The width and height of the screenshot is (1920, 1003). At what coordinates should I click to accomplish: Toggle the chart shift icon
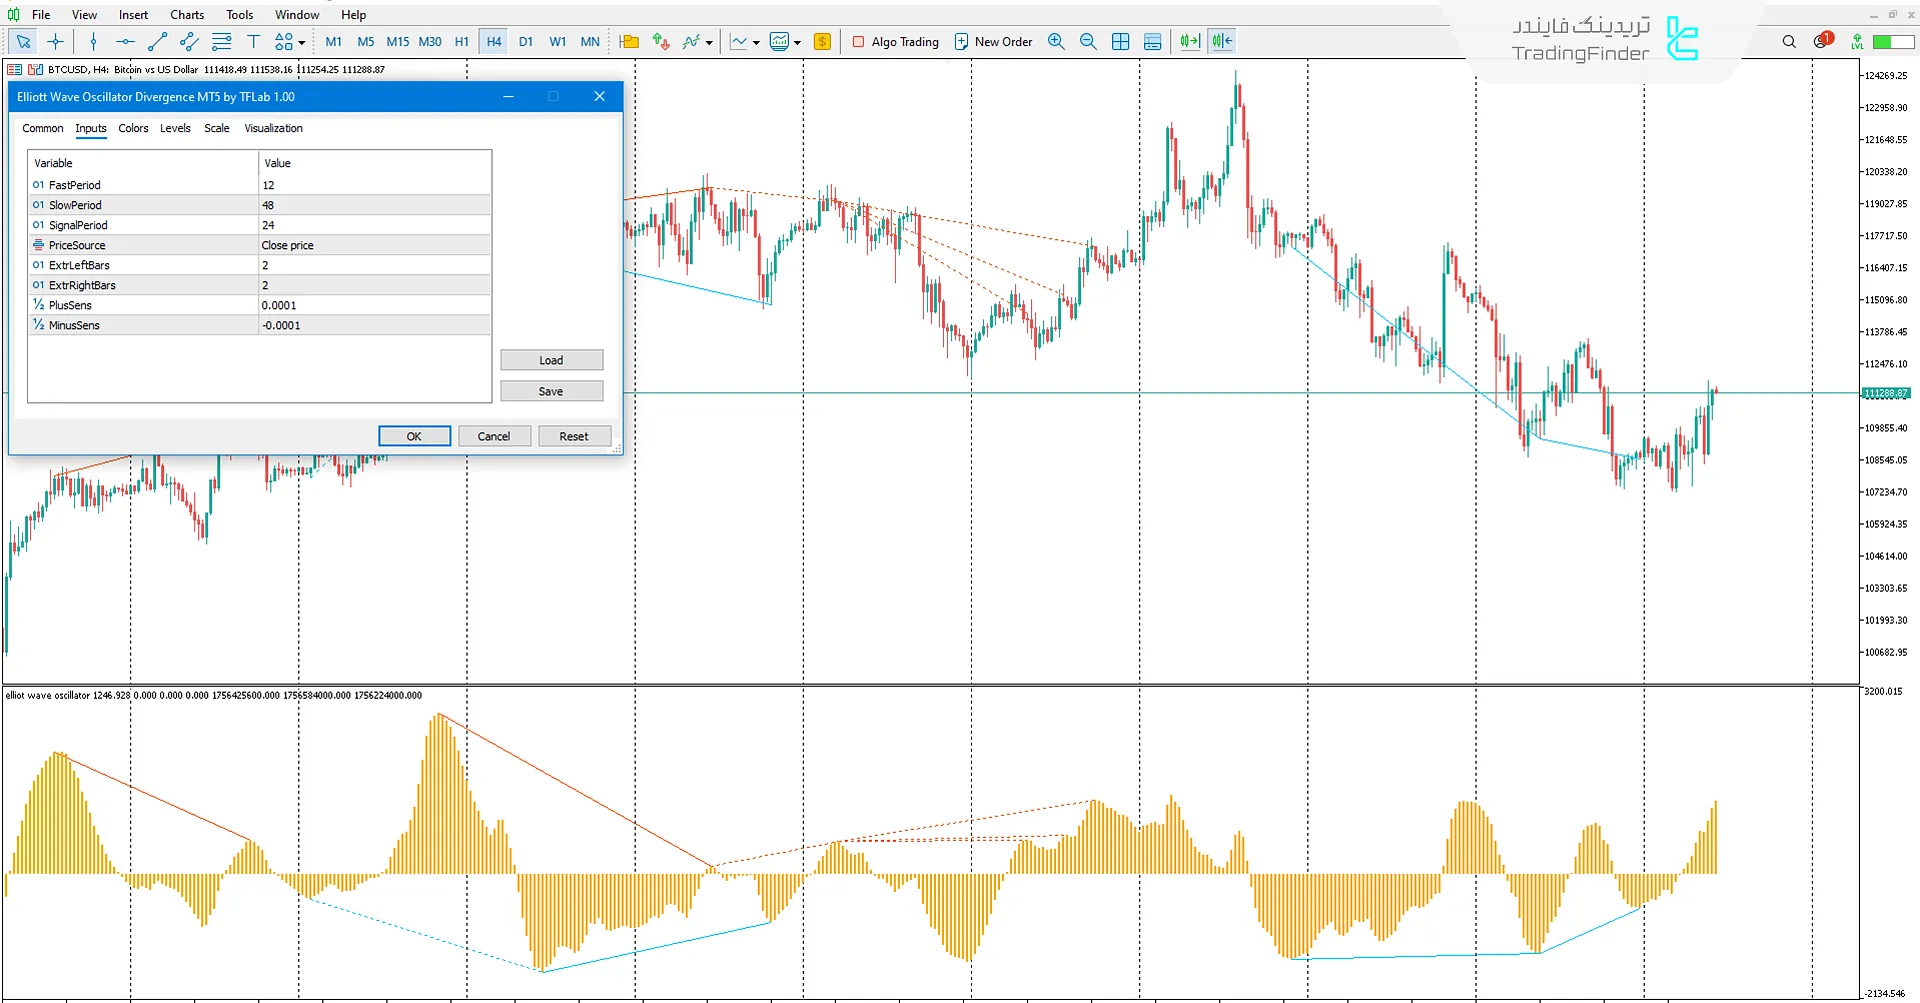pos(1221,41)
